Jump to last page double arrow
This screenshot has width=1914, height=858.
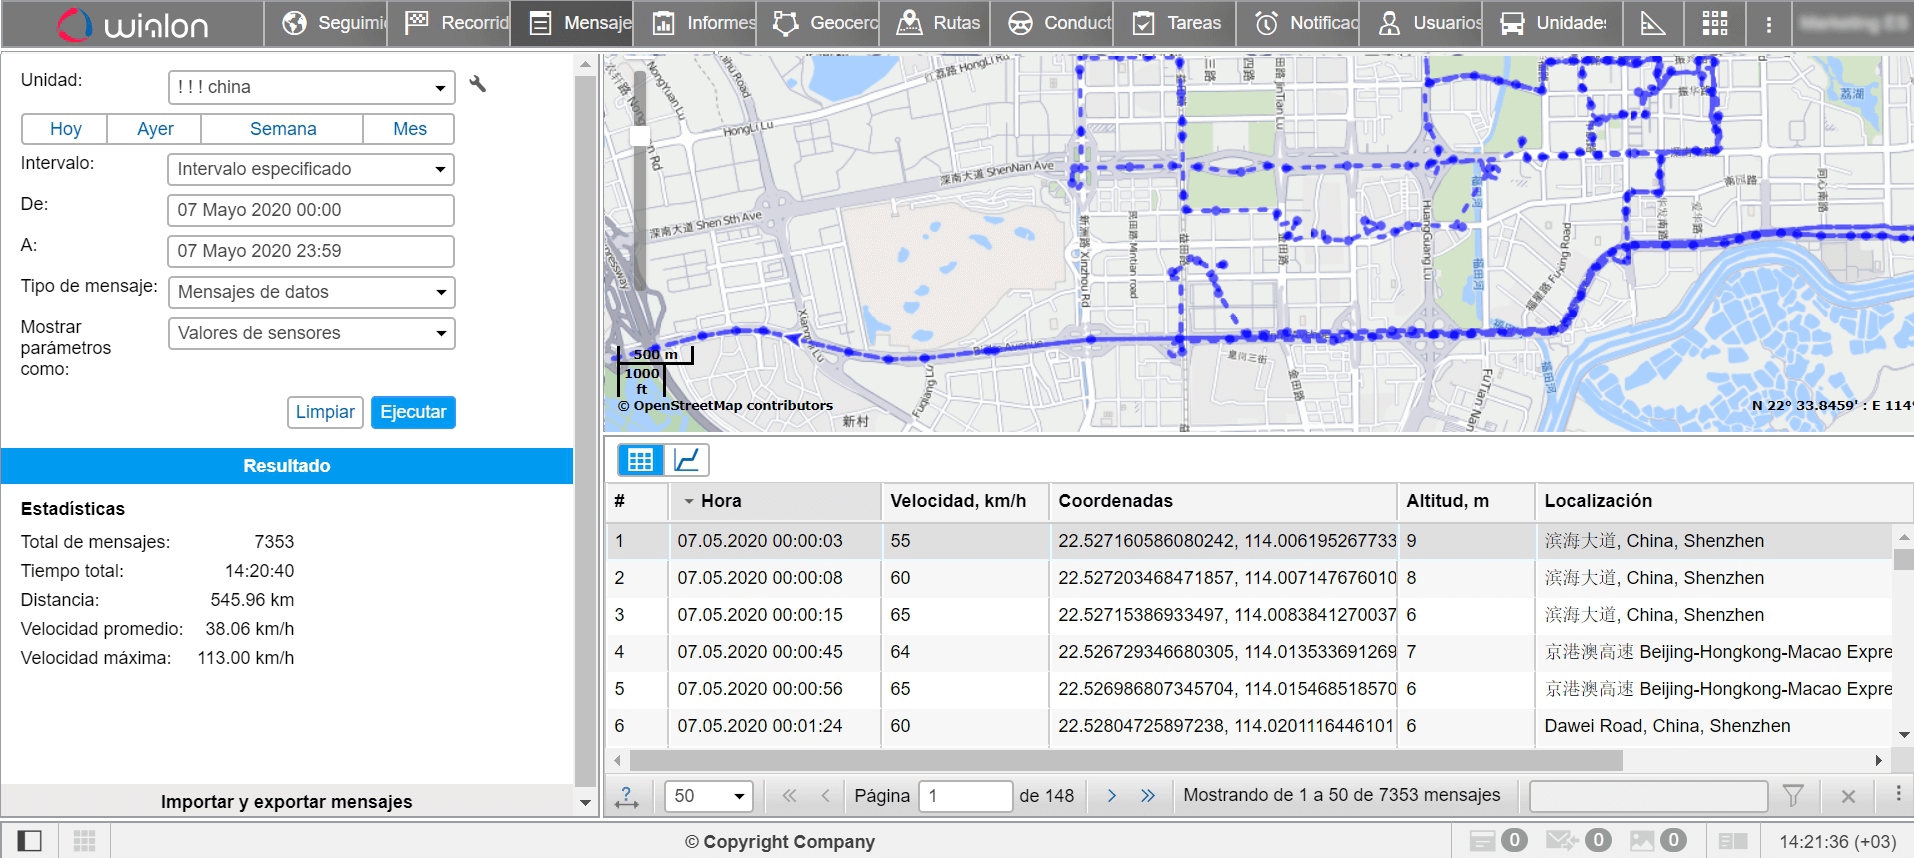[1147, 796]
